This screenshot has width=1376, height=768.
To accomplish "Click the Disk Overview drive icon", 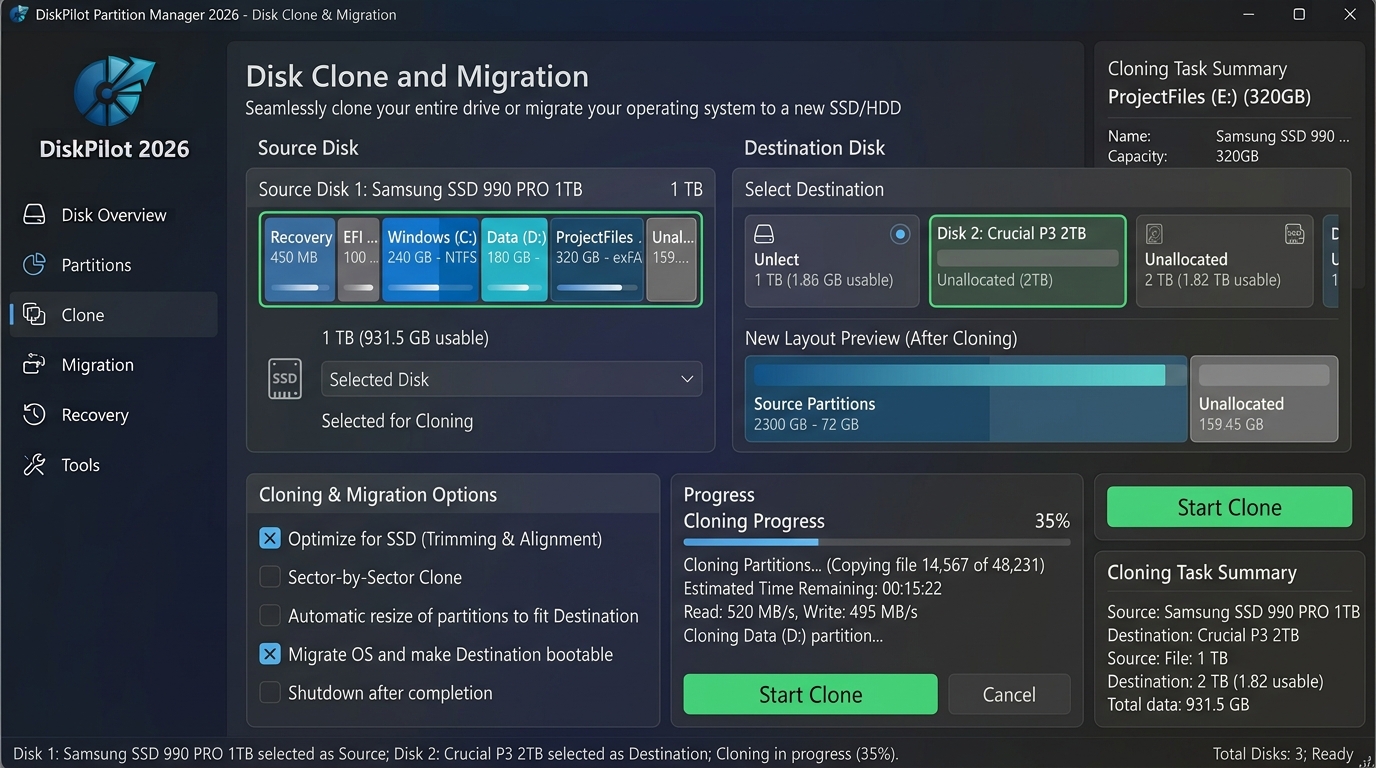I will [x=34, y=215].
